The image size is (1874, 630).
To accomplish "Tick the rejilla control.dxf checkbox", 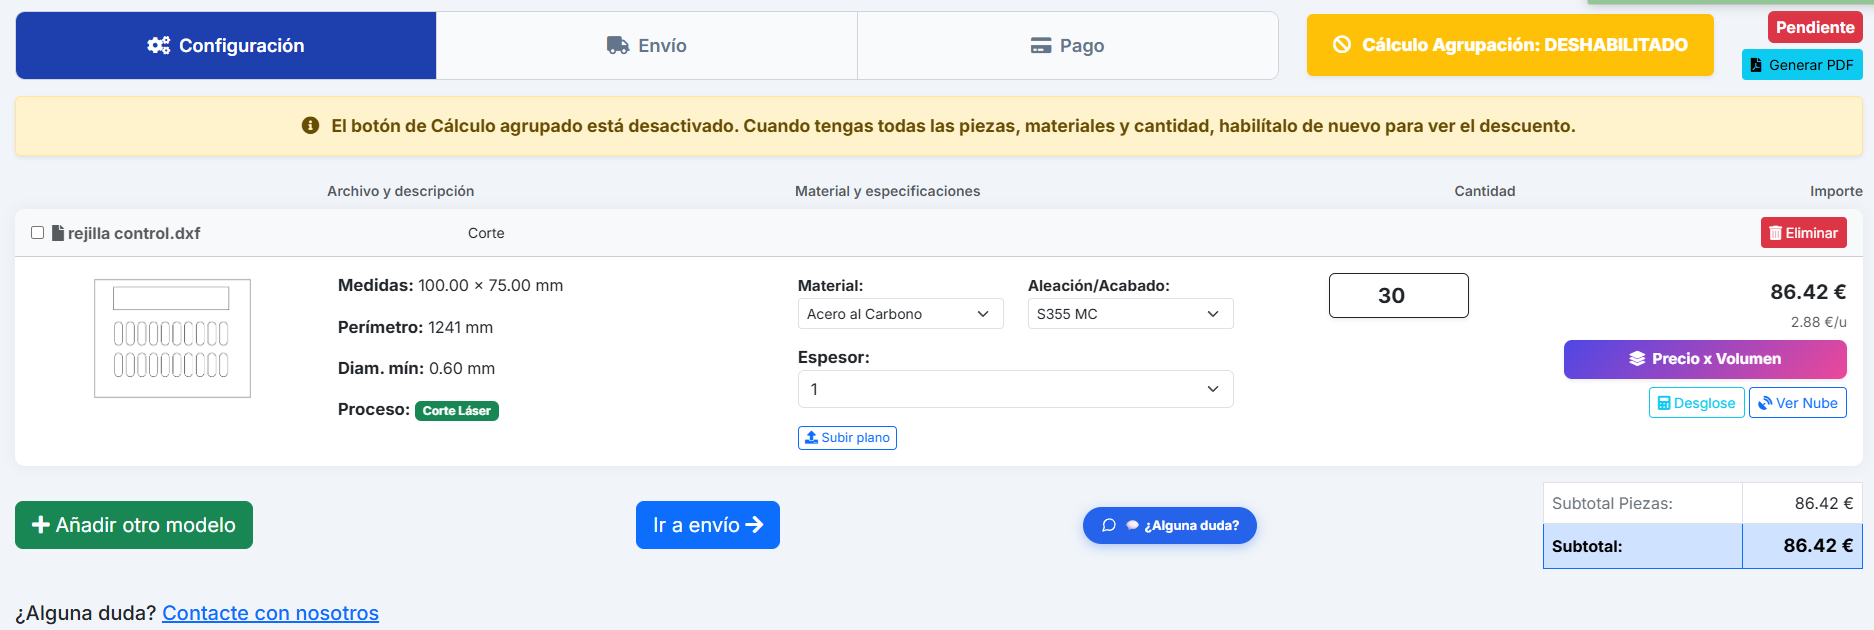I will [x=38, y=232].
